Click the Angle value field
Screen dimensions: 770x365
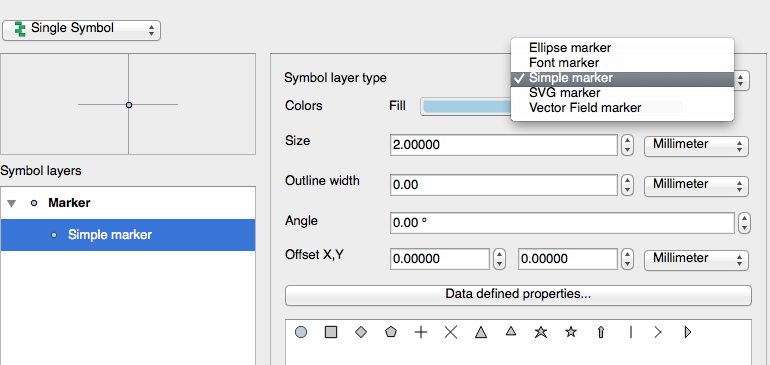pos(563,223)
